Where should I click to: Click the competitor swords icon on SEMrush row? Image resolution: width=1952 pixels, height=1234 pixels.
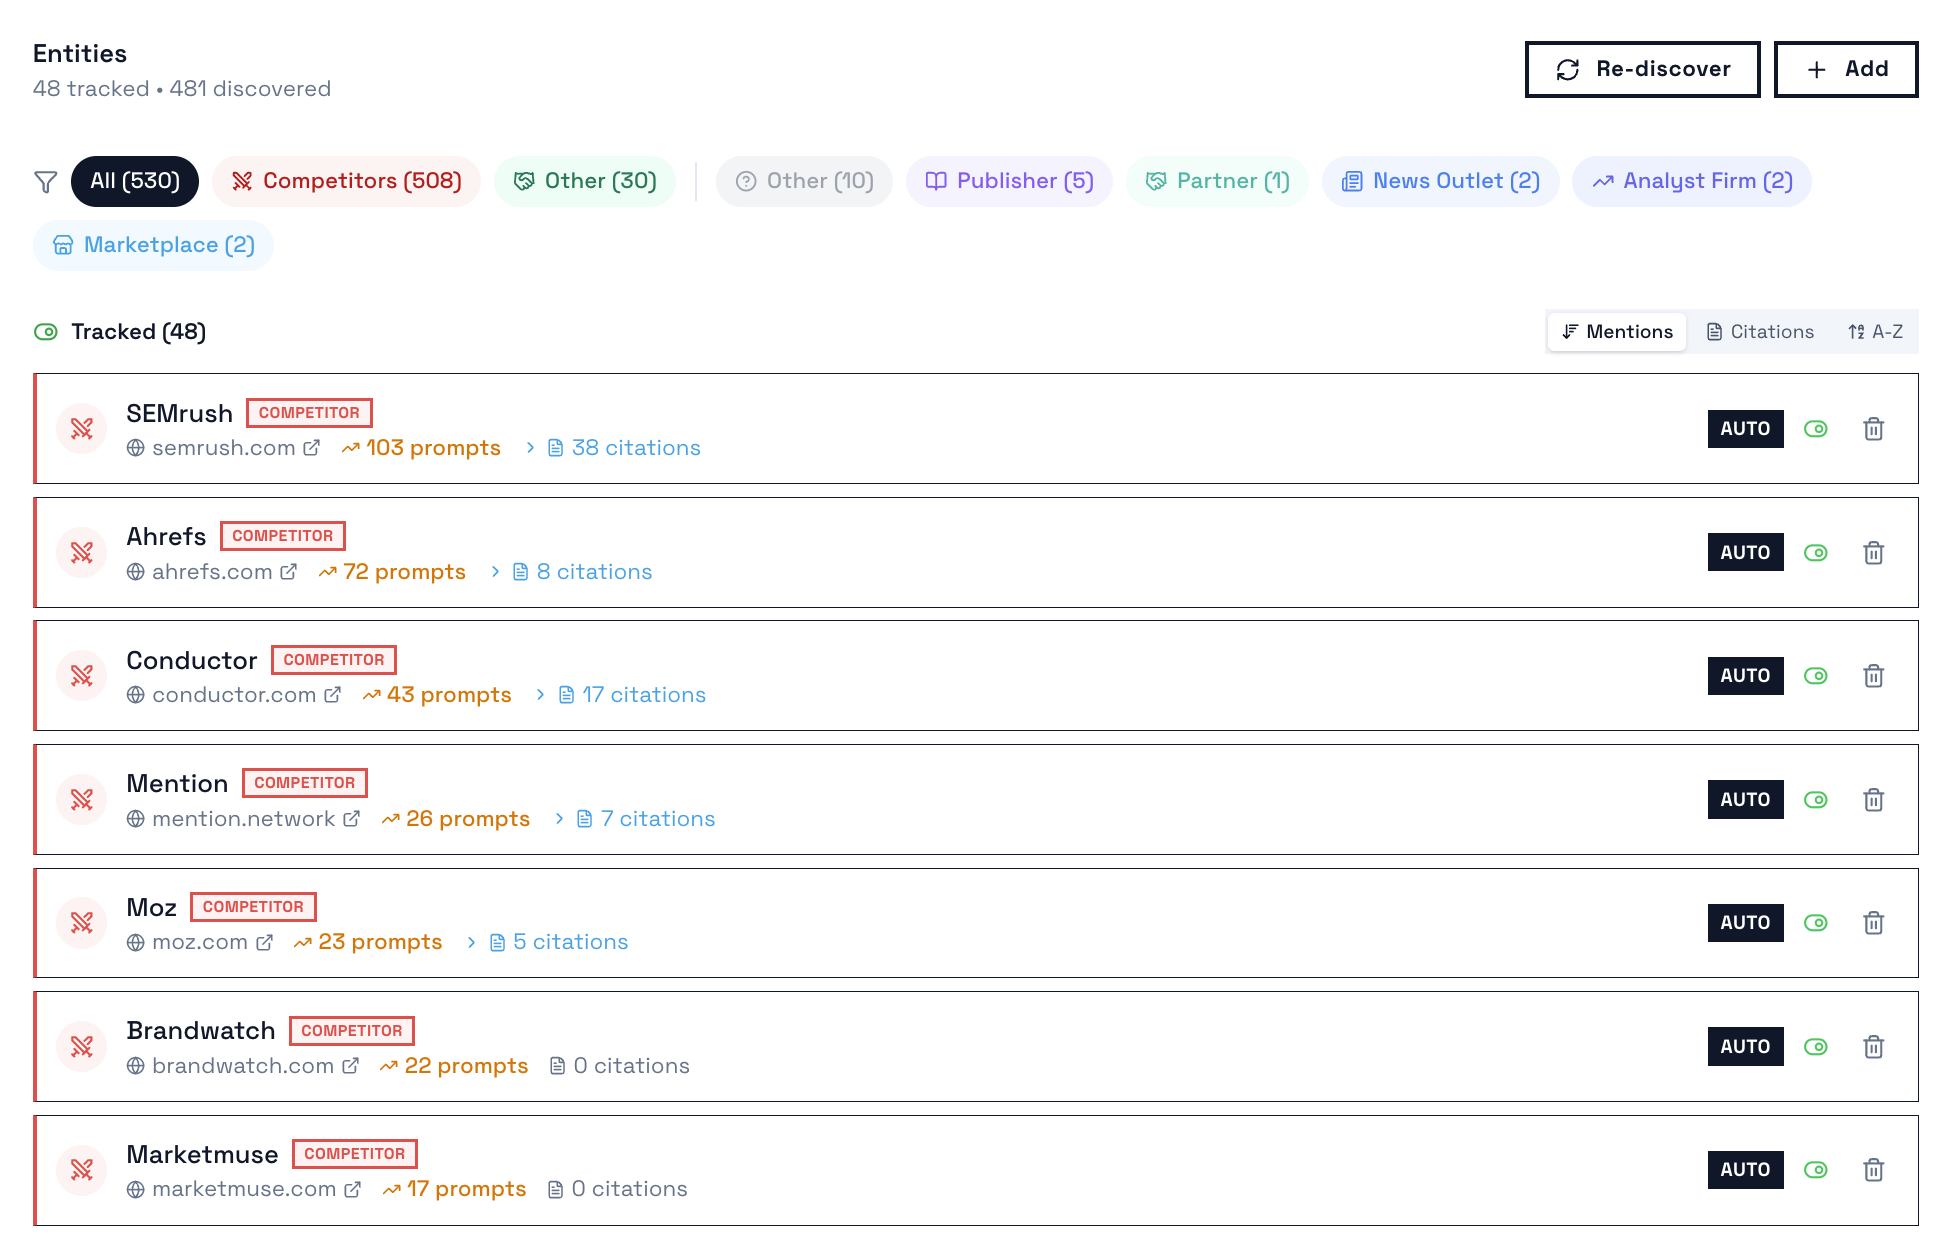pyautogui.click(x=81, y=429)
